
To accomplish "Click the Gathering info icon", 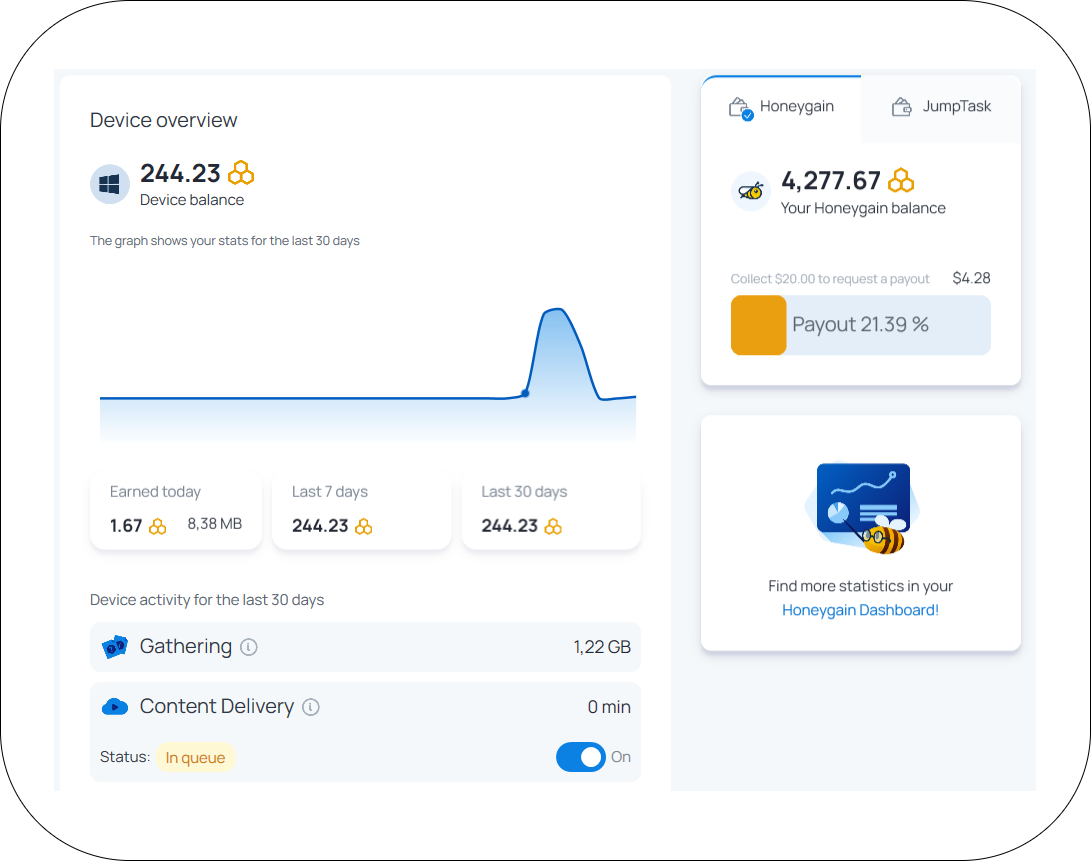I will [249, 647].
